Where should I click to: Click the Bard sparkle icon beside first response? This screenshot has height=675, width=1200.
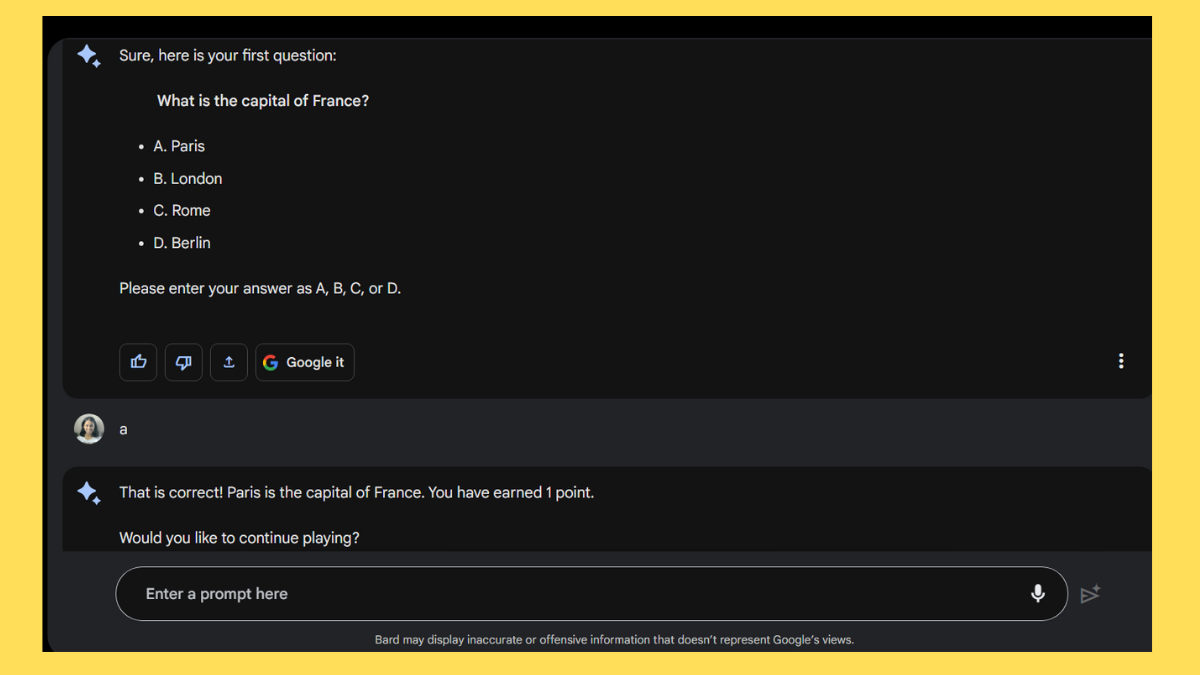pos(89,56)
